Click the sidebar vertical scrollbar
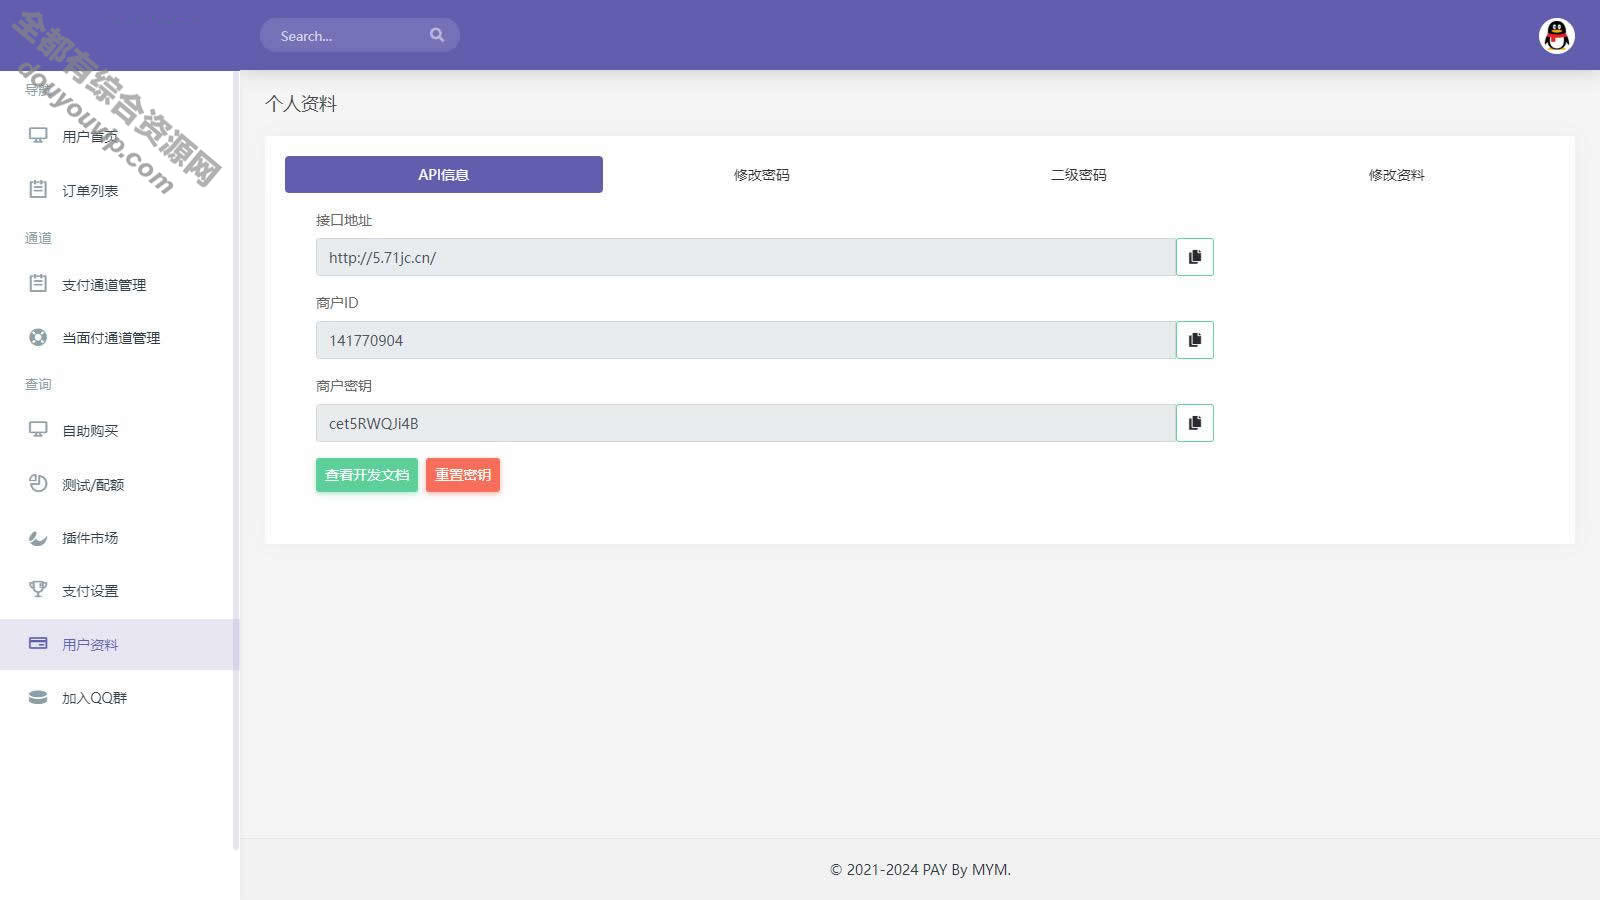Screen dimensions: 1600x900 (236, 460)
